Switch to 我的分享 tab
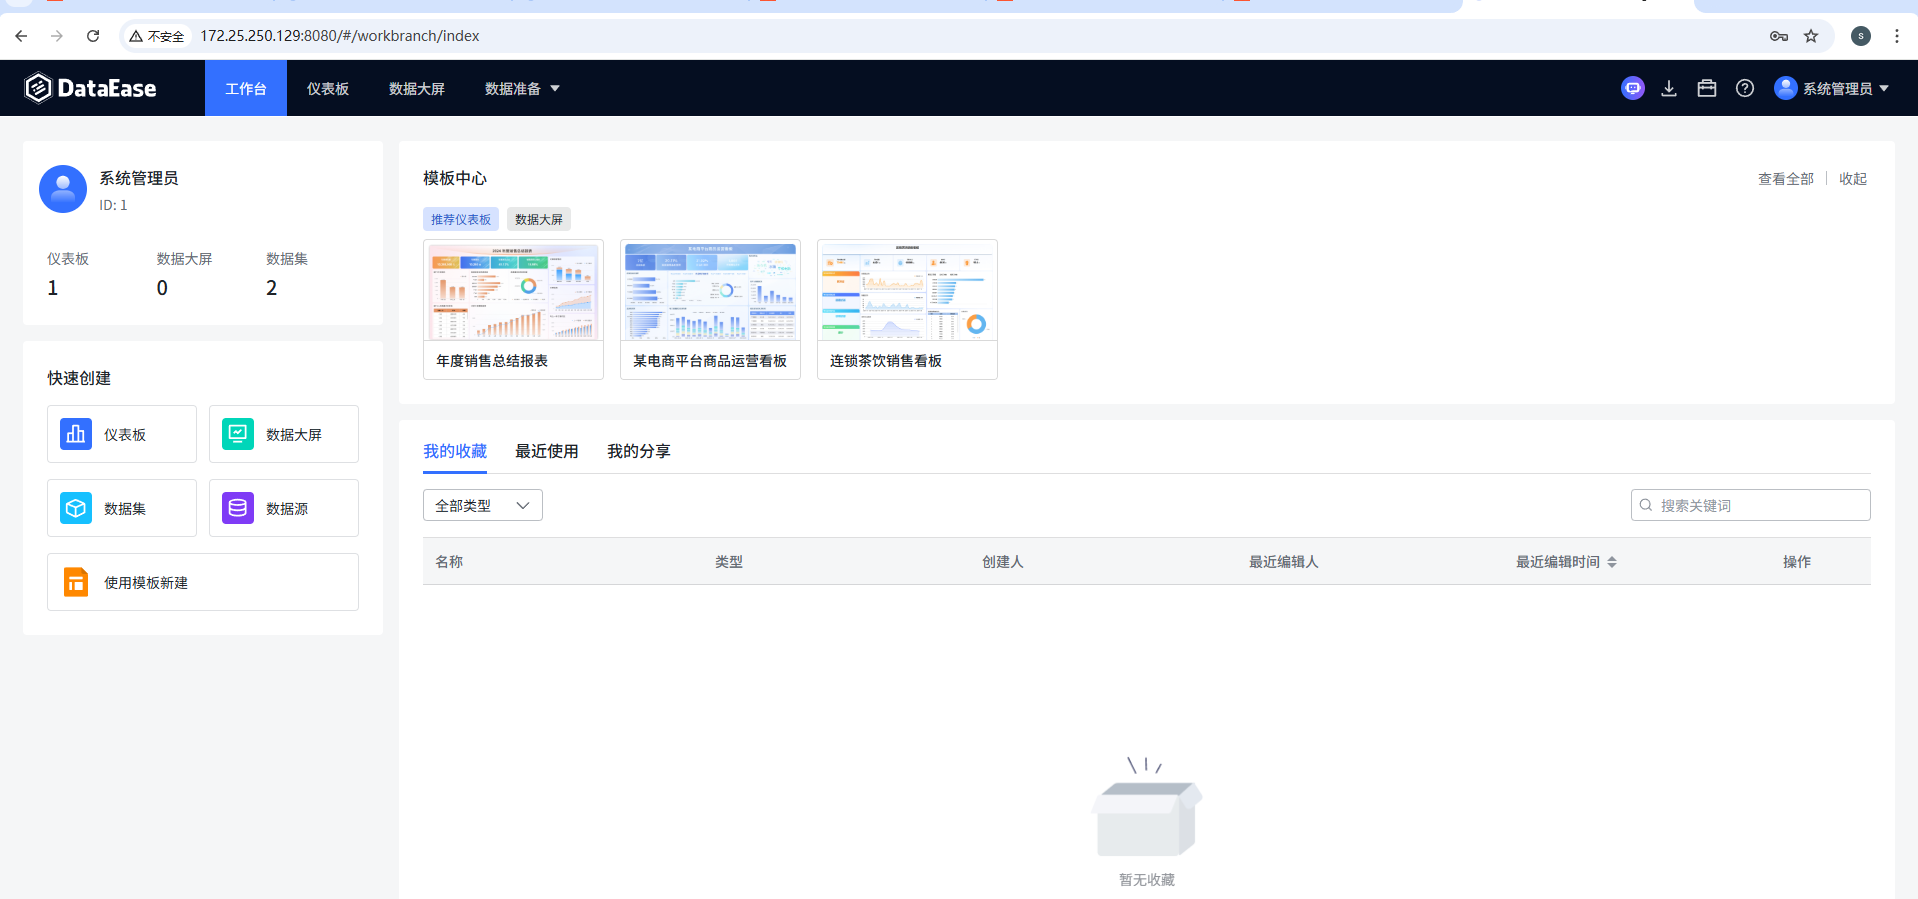This screenshot has height=899, width=1918. coord(639,451)
